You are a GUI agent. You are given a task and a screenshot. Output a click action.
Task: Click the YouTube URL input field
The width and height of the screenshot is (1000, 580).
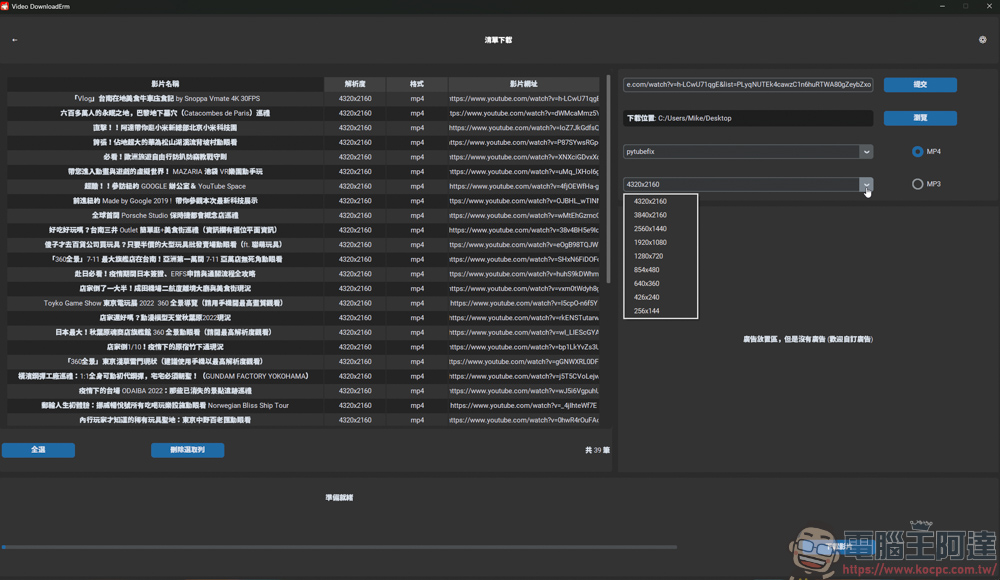747,84
